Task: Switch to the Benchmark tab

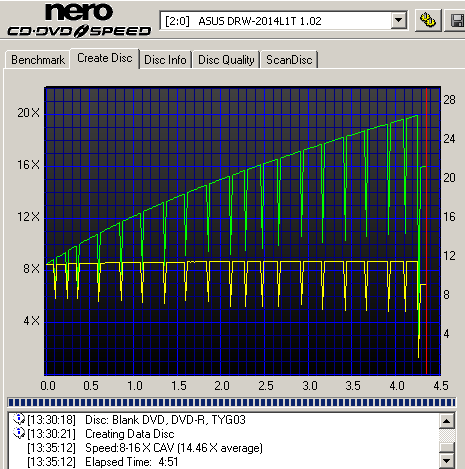Action: tap(38, 60)
